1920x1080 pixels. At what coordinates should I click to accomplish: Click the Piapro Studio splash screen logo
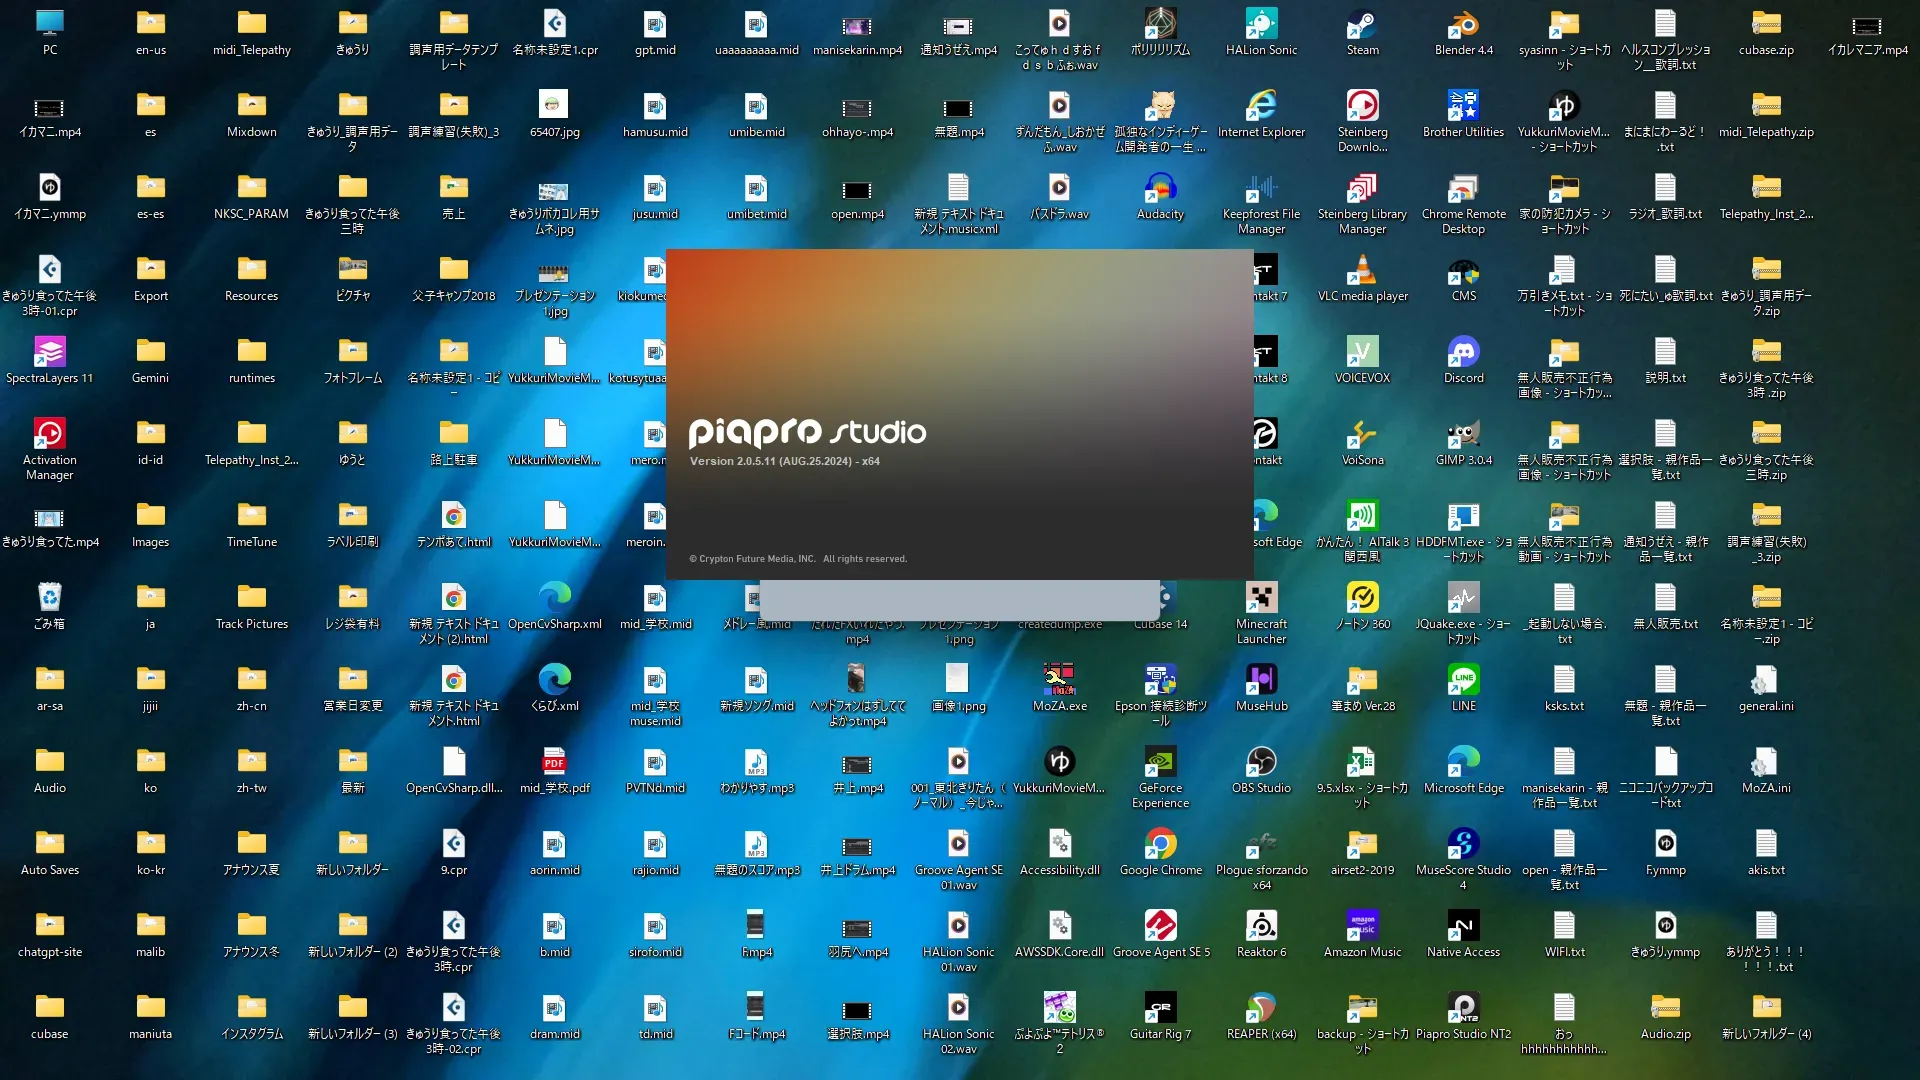(806, 432)
